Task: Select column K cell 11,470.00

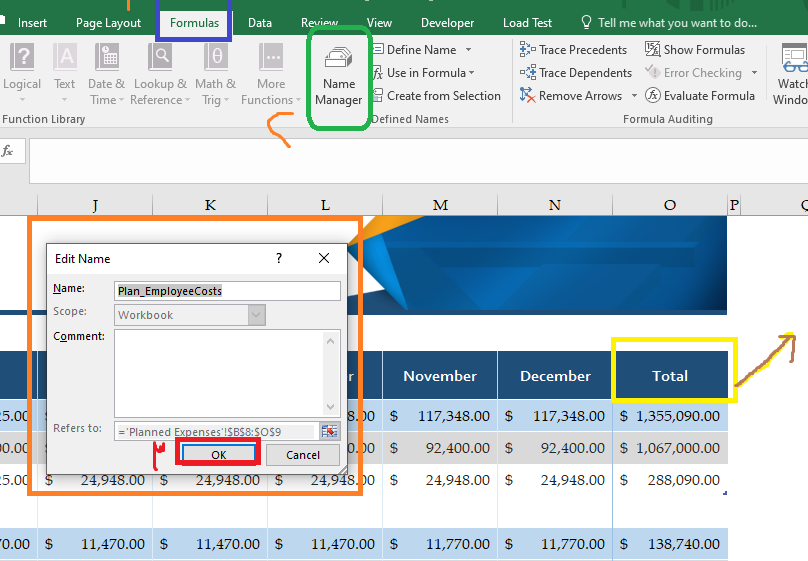Action: pos(210,543)
